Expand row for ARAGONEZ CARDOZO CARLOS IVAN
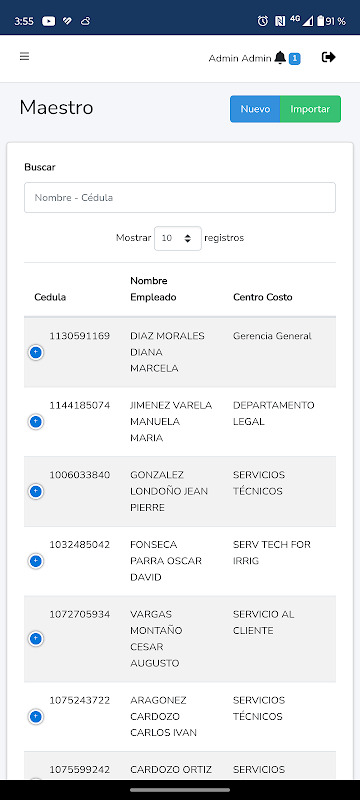The height and width of the screenshot is (800, 360). click(35, 717)
